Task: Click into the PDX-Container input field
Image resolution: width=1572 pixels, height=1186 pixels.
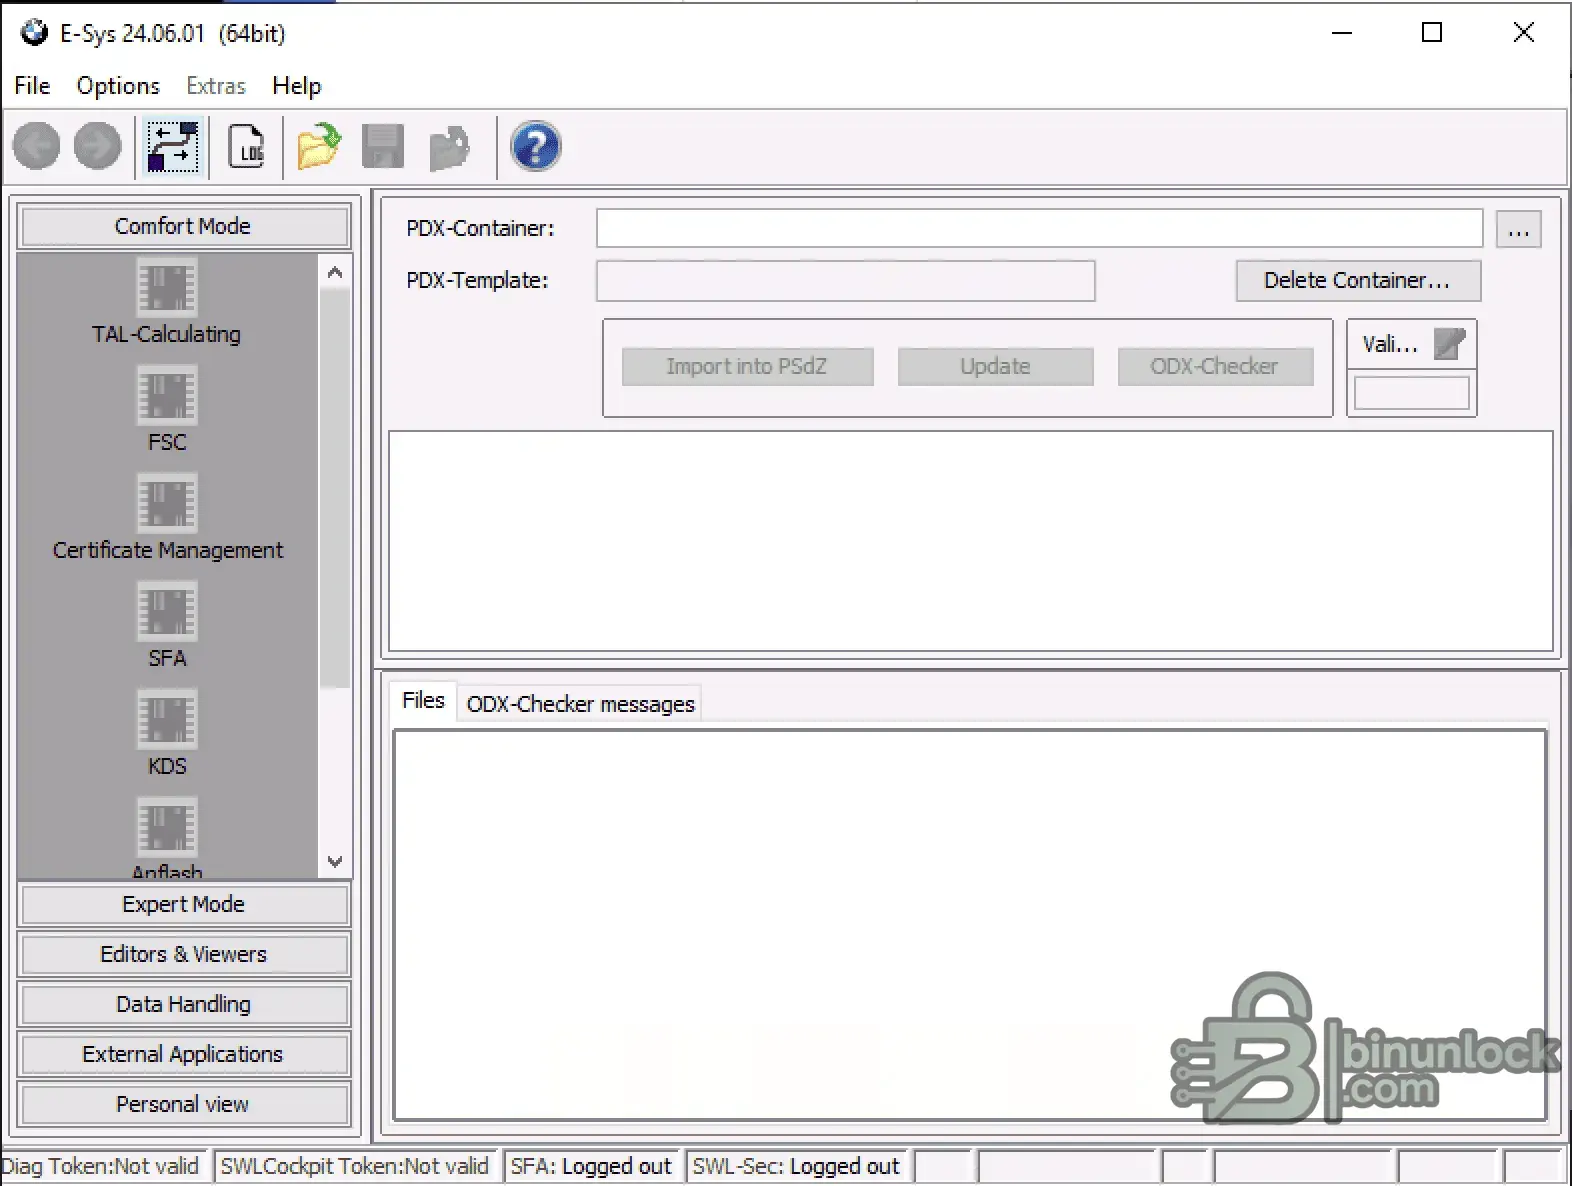Action: pyautogui.click(x=1039, y=229)
